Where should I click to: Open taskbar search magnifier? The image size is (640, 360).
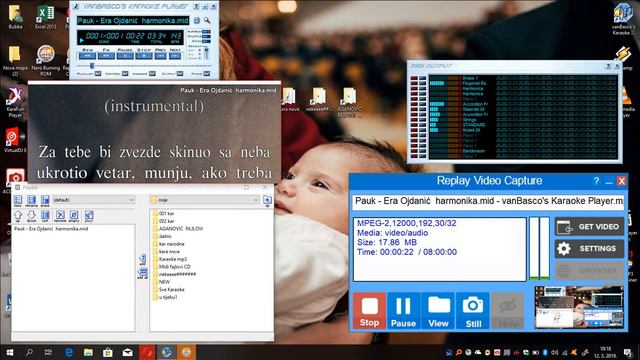pos(29,352)
